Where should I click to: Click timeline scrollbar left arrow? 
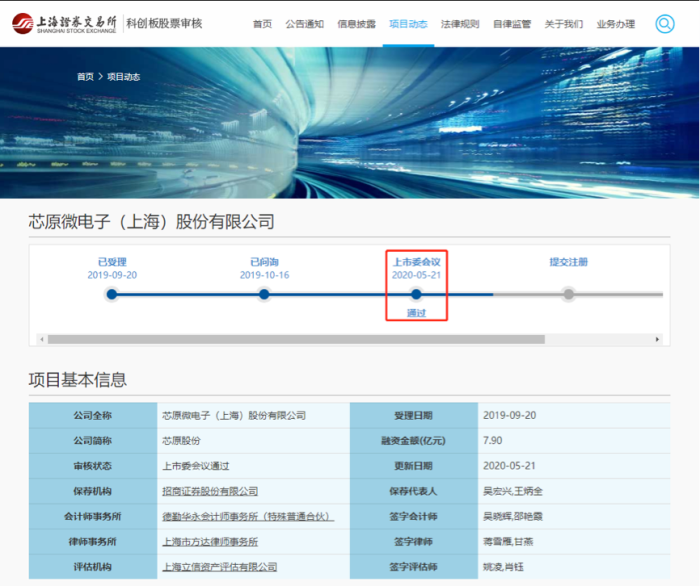(42, 339)
